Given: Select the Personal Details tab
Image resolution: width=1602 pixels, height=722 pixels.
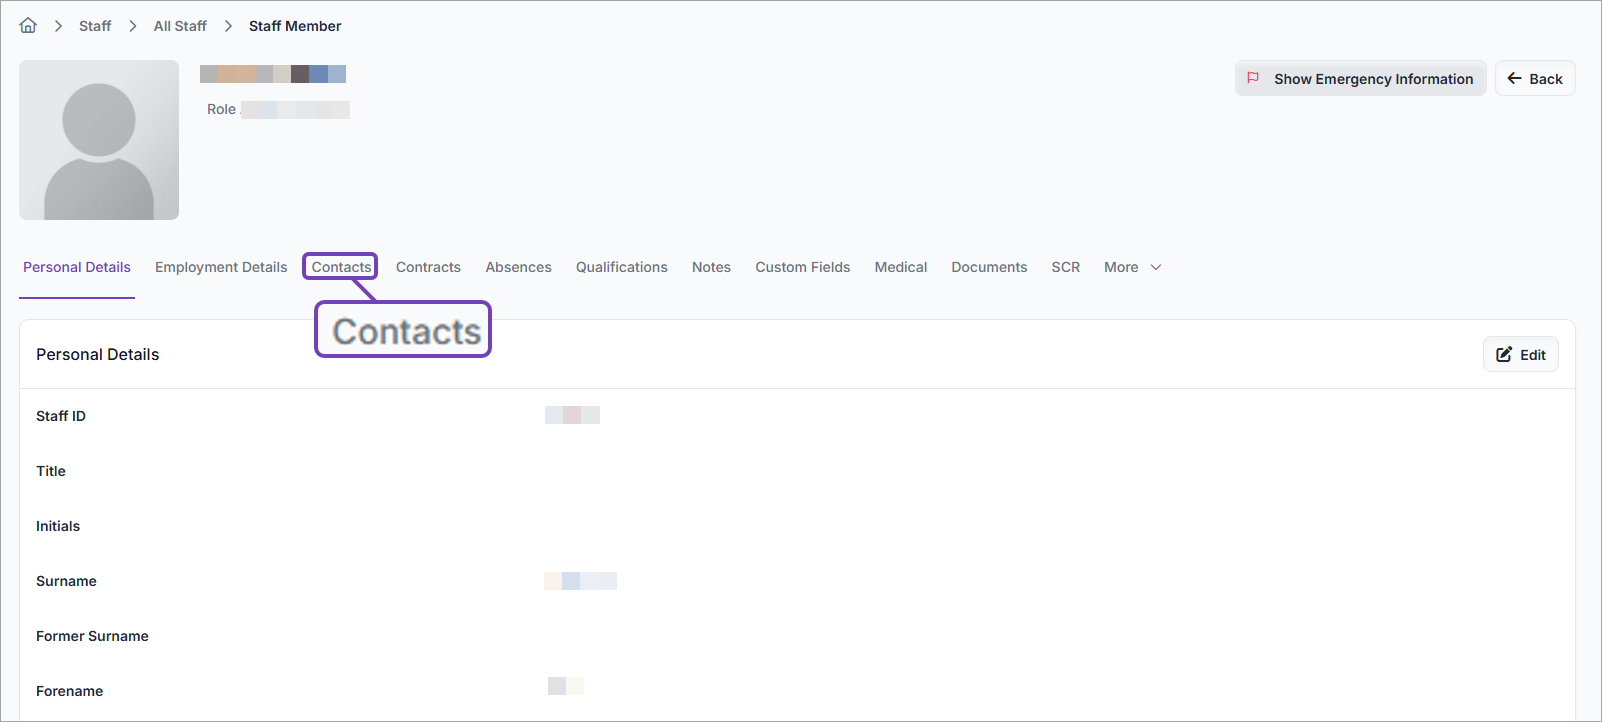Looking at the screenshot, I should (x=77, y=267).
